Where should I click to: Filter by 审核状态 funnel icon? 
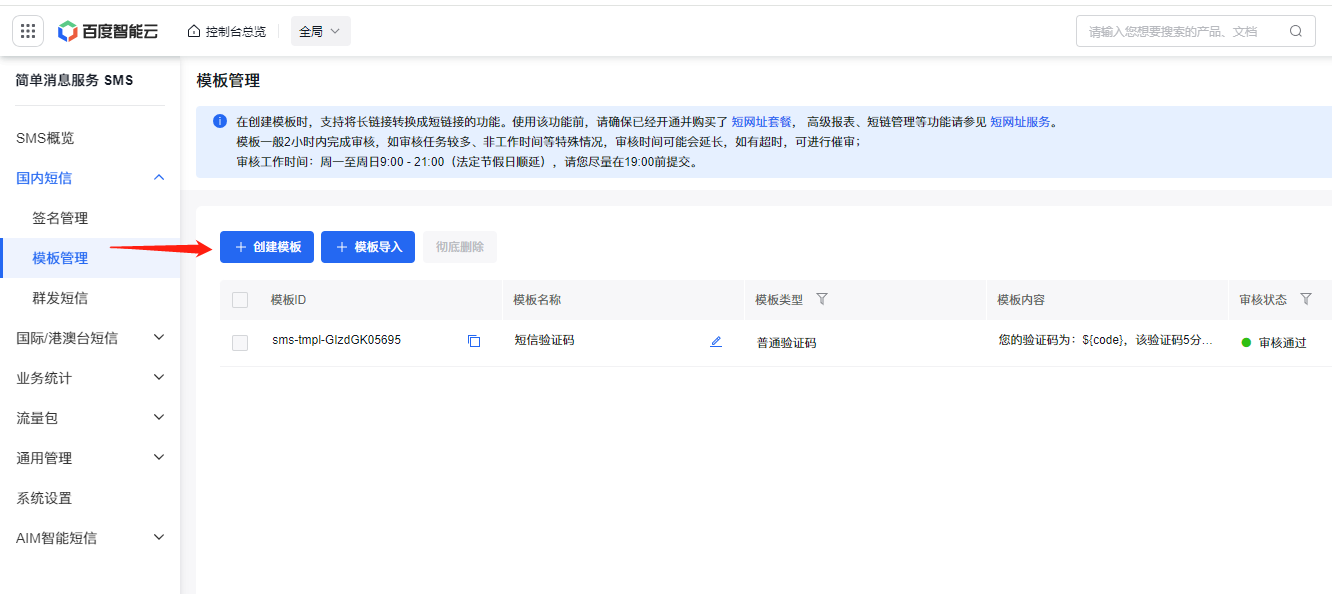coord(1305,299)
